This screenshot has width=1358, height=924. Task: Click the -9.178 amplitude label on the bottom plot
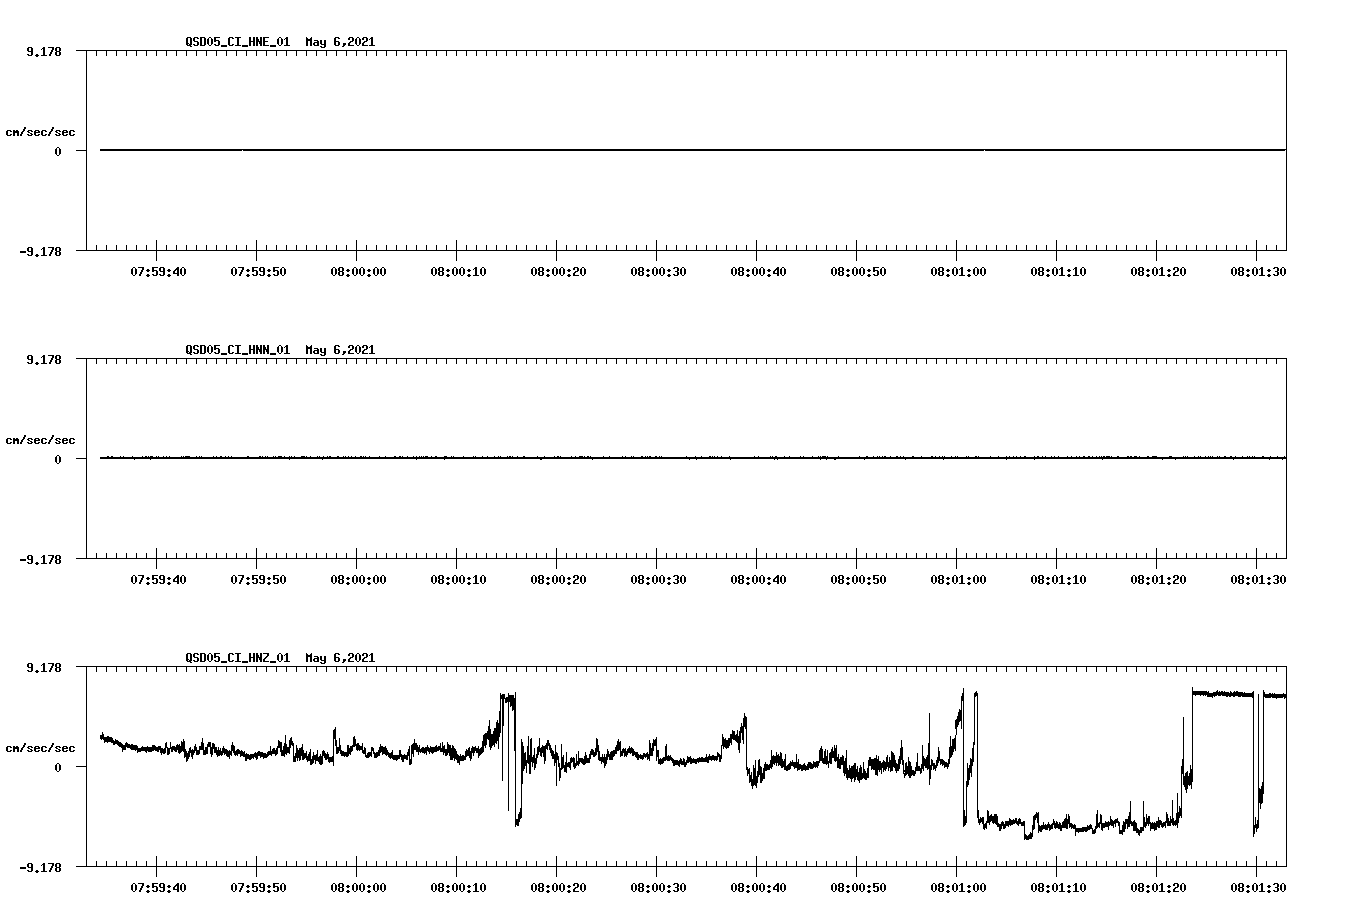[41, 866]
